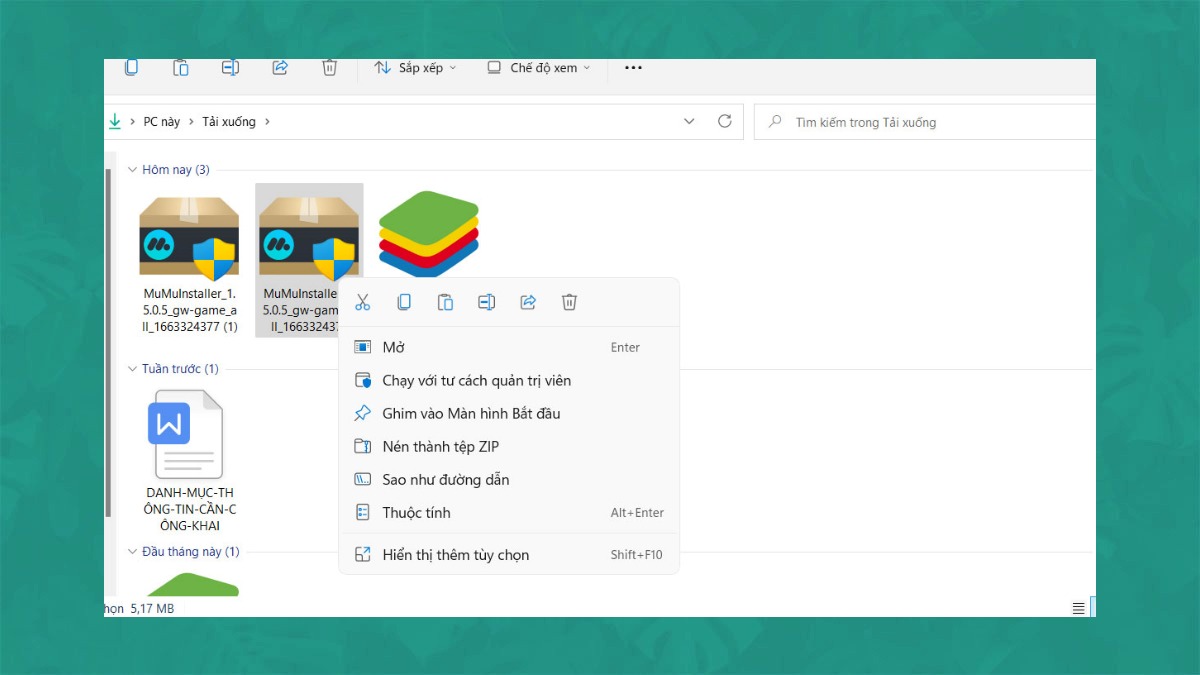The image size is (1200, 675).
Task: Click the toolbar Delete trash icon
Action: coord(329,68)
